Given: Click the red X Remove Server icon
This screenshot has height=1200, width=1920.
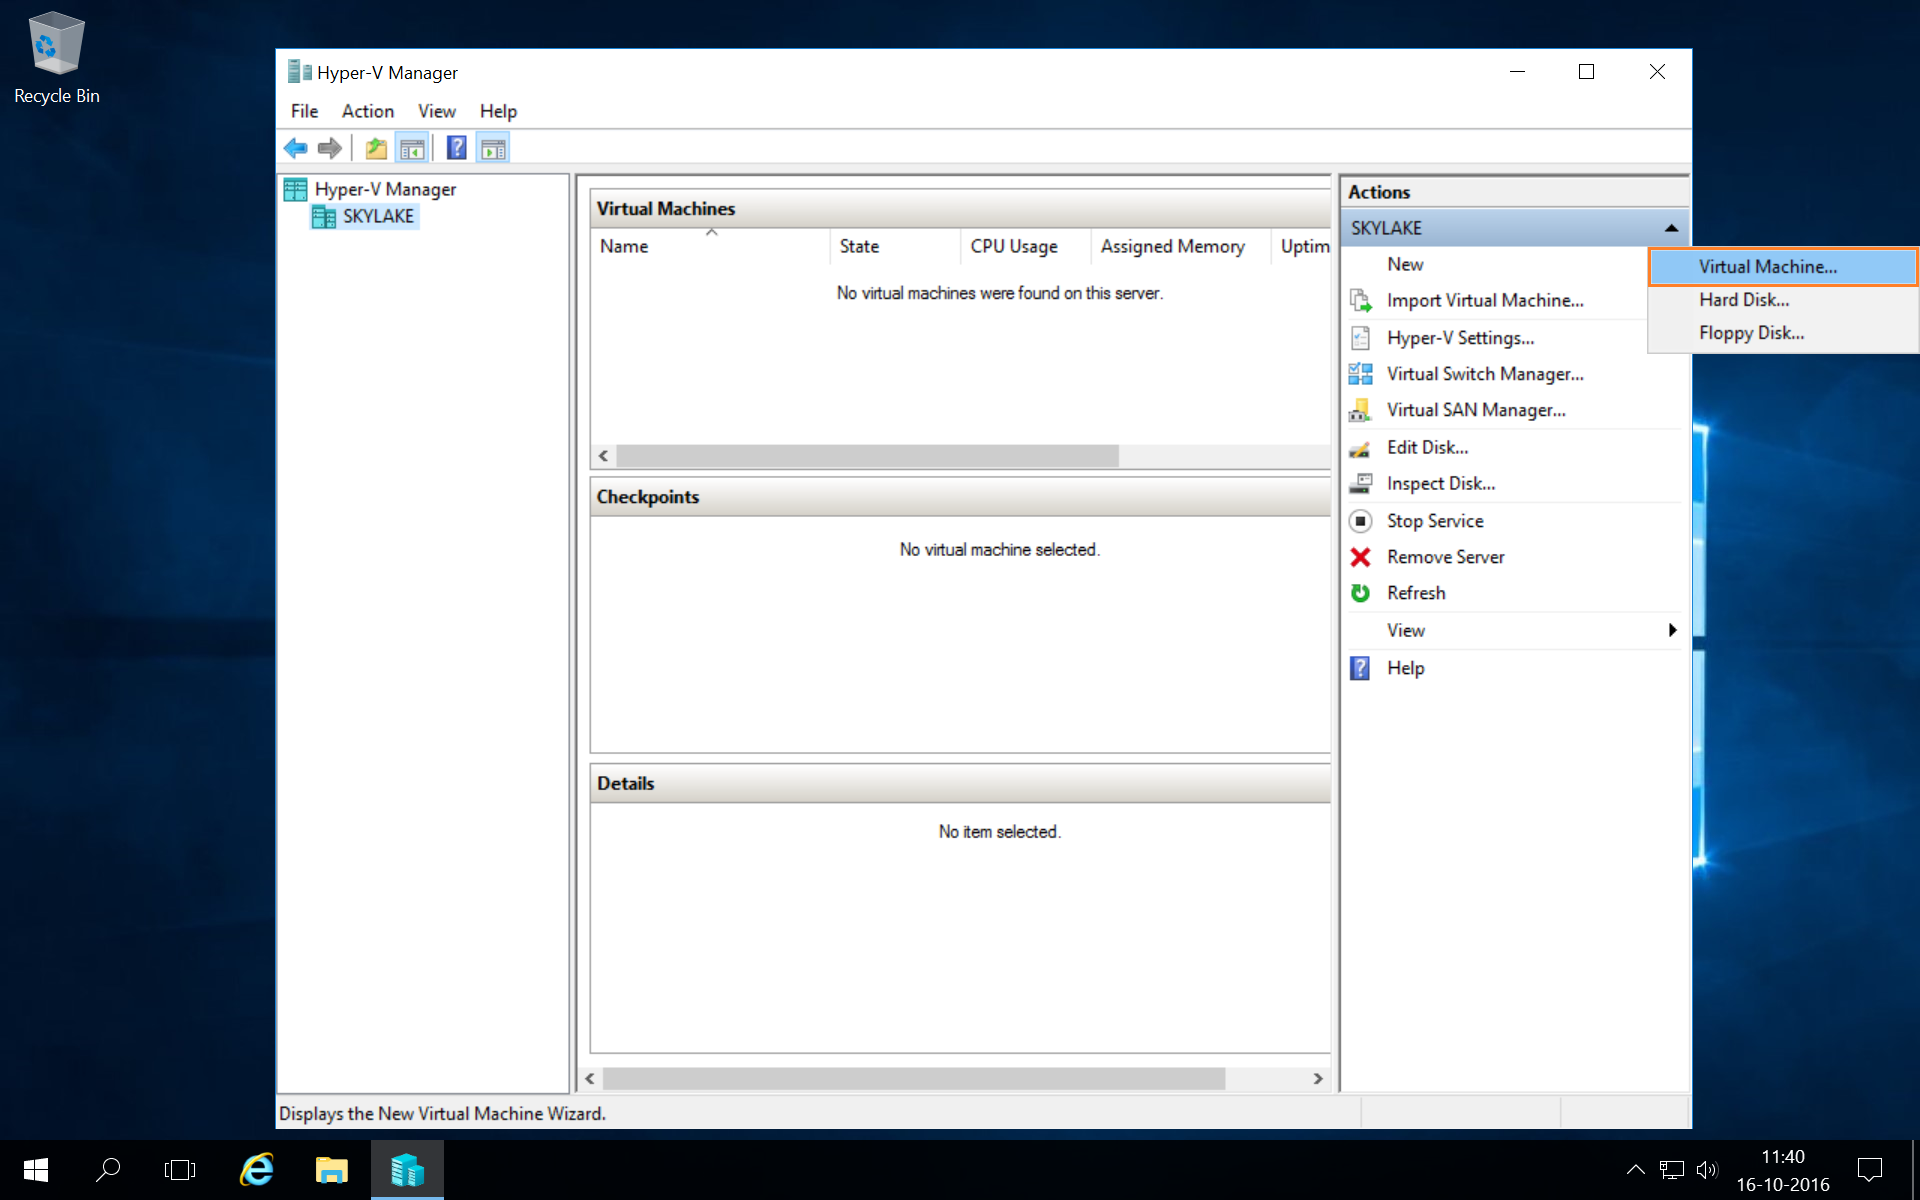Looking at the screenshot, I should coord(1361,557).
